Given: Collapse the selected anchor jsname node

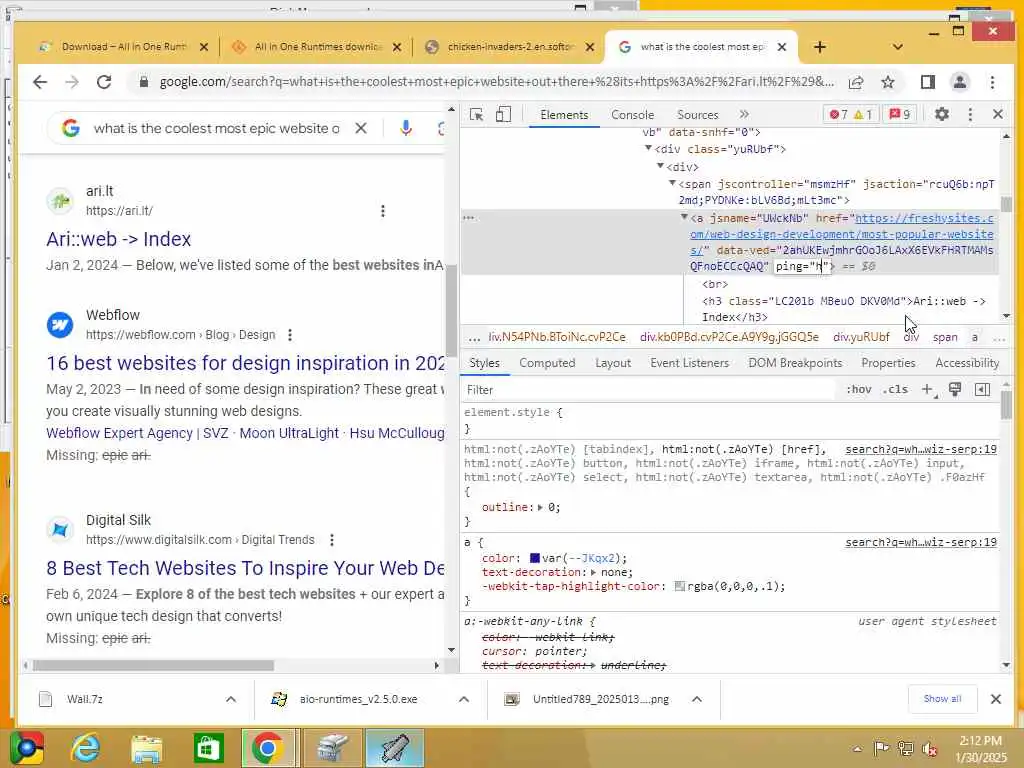Looking at the screenshot, I should 684,217.
